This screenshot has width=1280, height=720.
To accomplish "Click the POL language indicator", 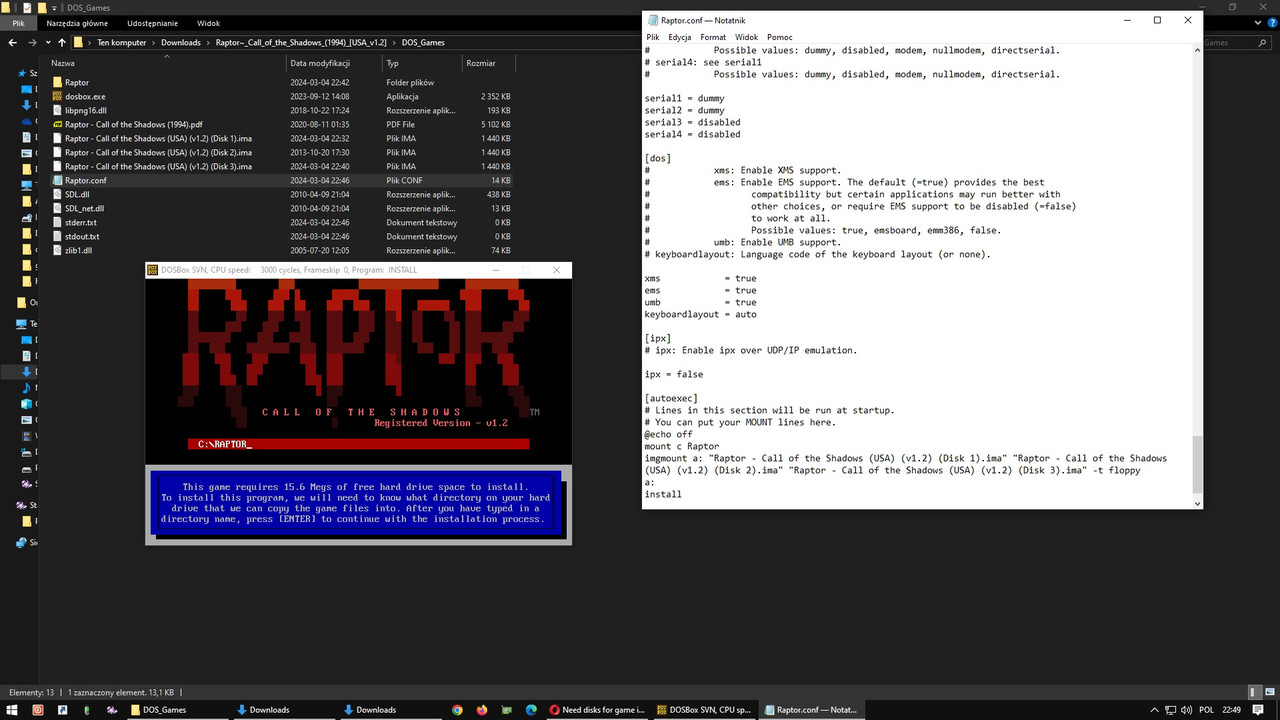I will pos(1206,710).
